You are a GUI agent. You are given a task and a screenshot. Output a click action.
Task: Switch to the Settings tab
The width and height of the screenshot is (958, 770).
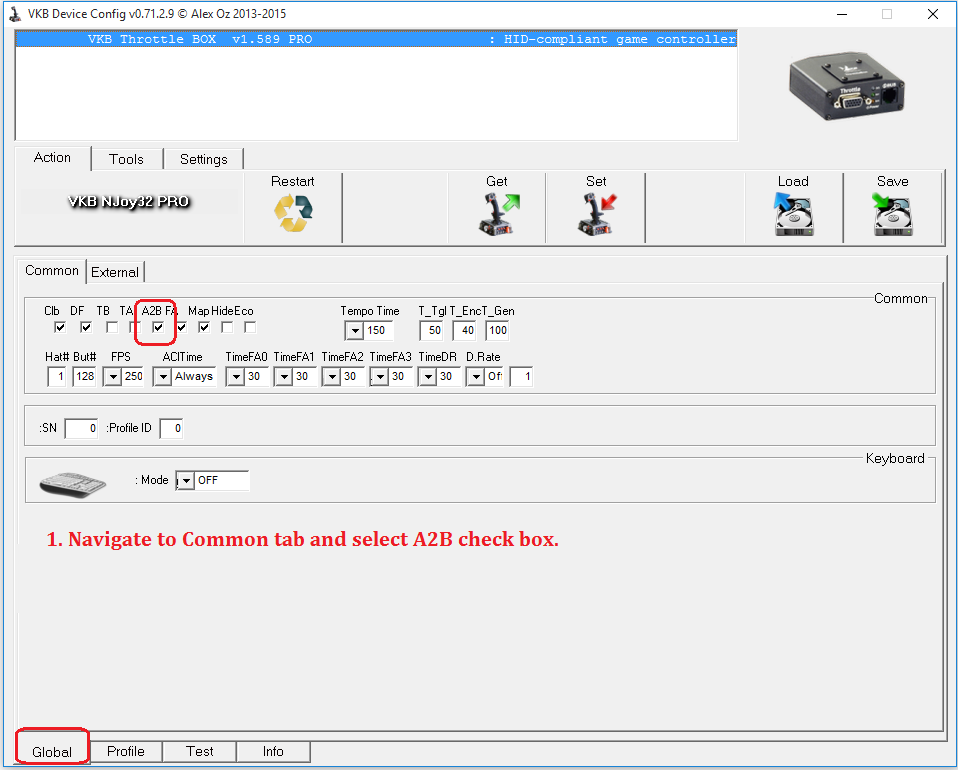[203, 159]
